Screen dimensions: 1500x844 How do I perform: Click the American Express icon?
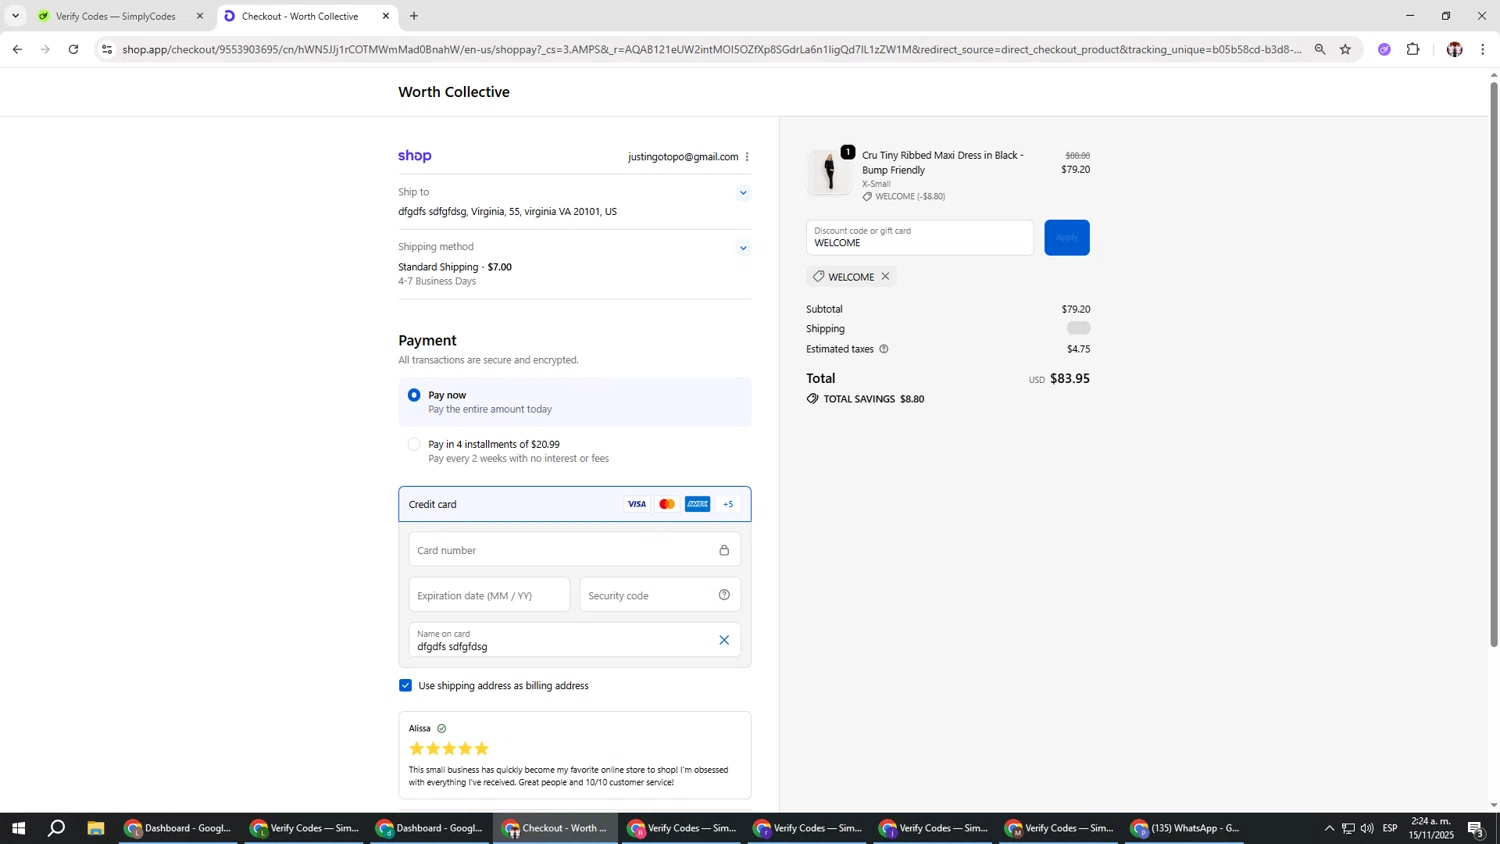pyautogui.click(x=698, y=505)
